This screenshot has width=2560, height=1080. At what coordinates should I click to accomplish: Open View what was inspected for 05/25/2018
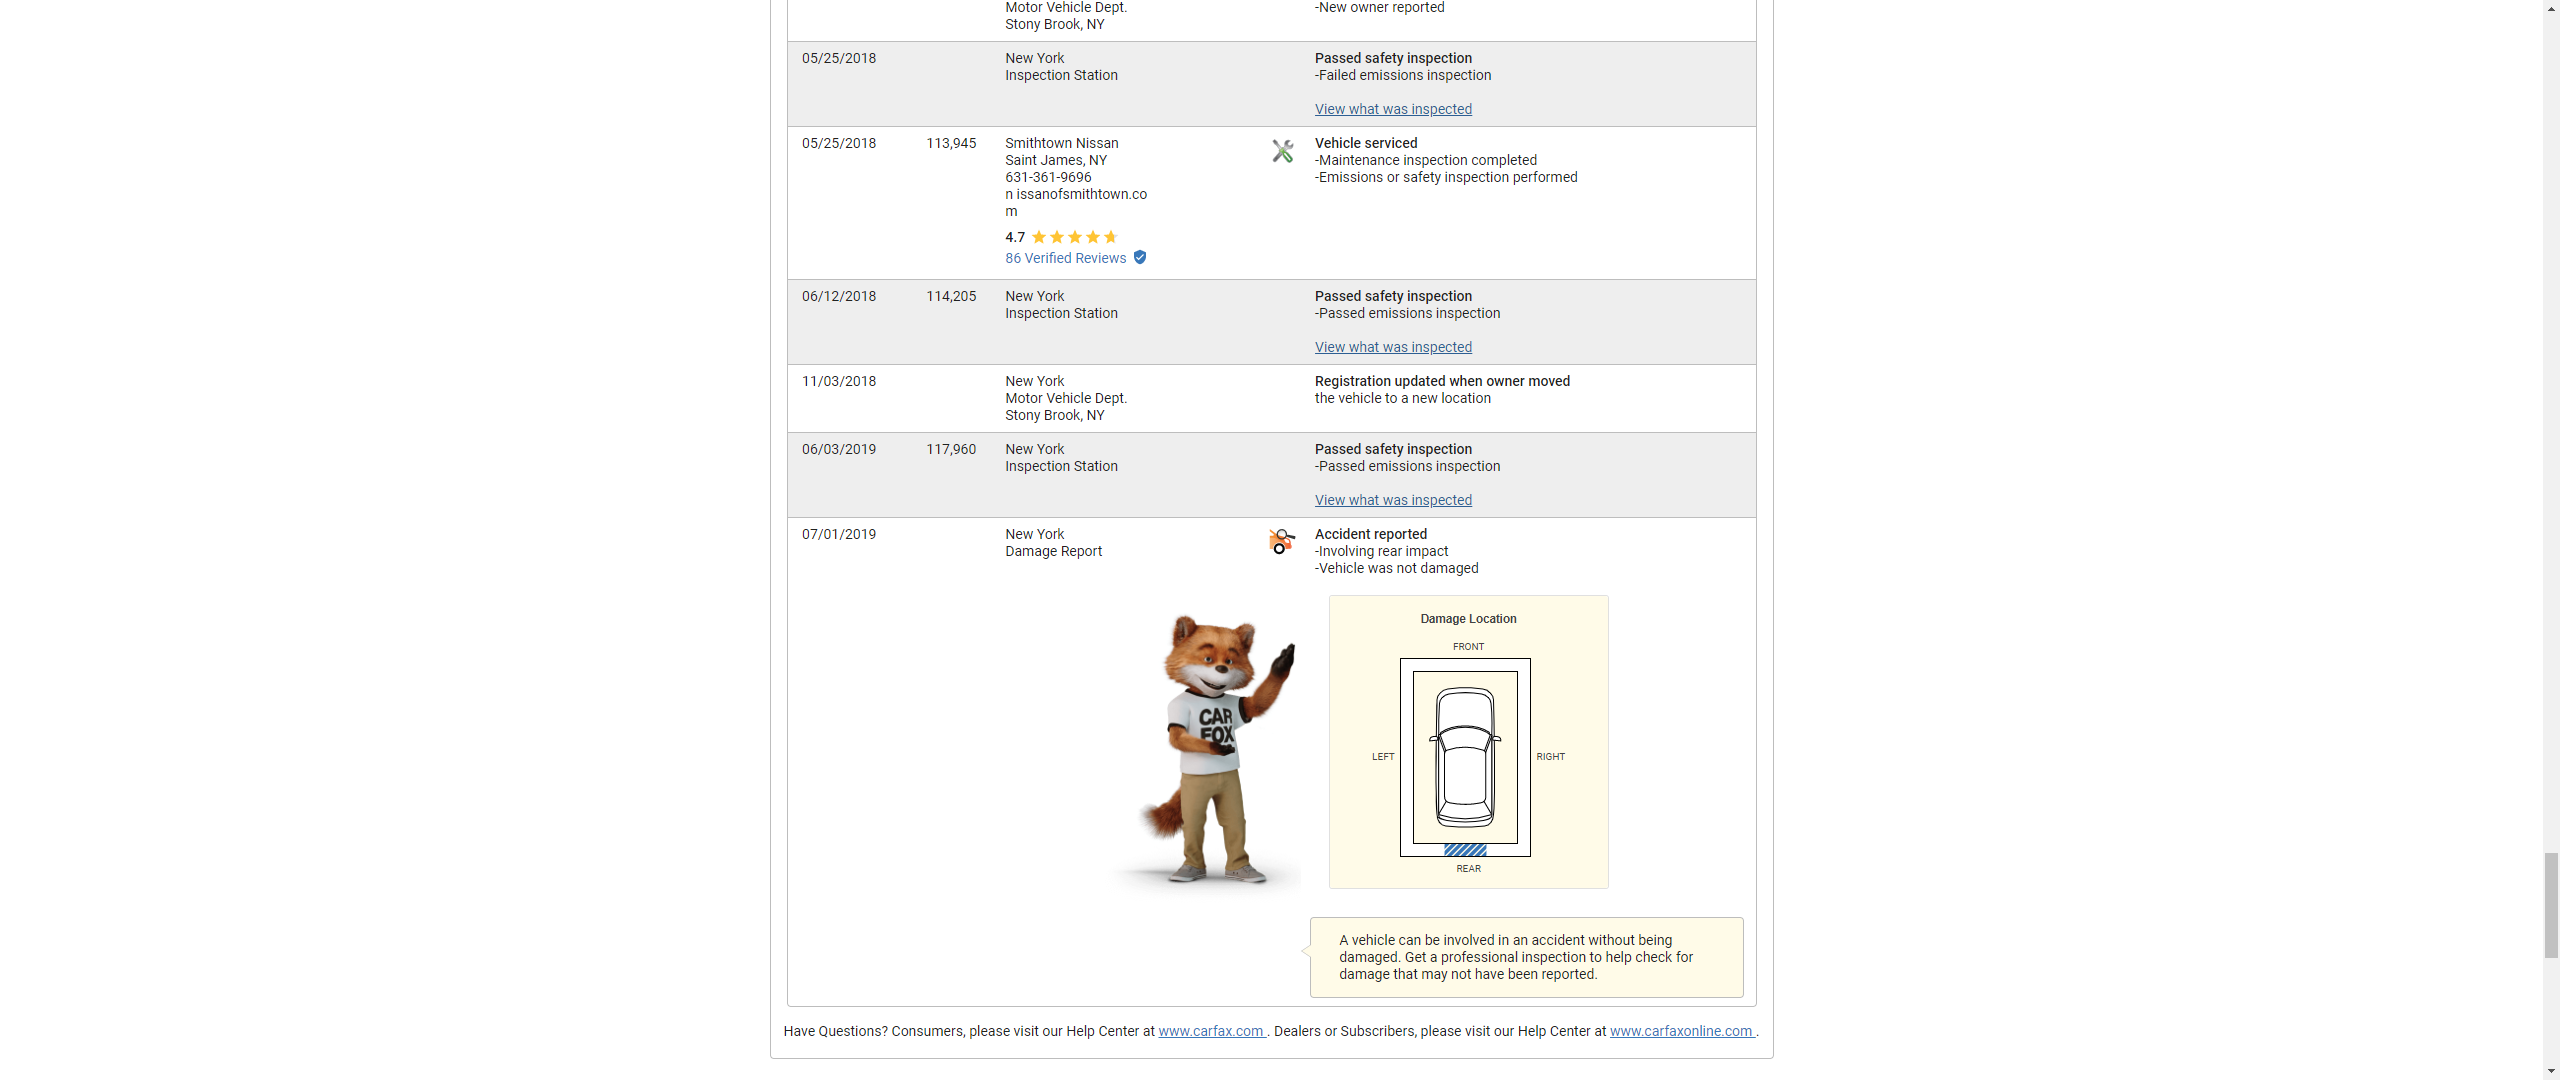[x=1393, y=109]
